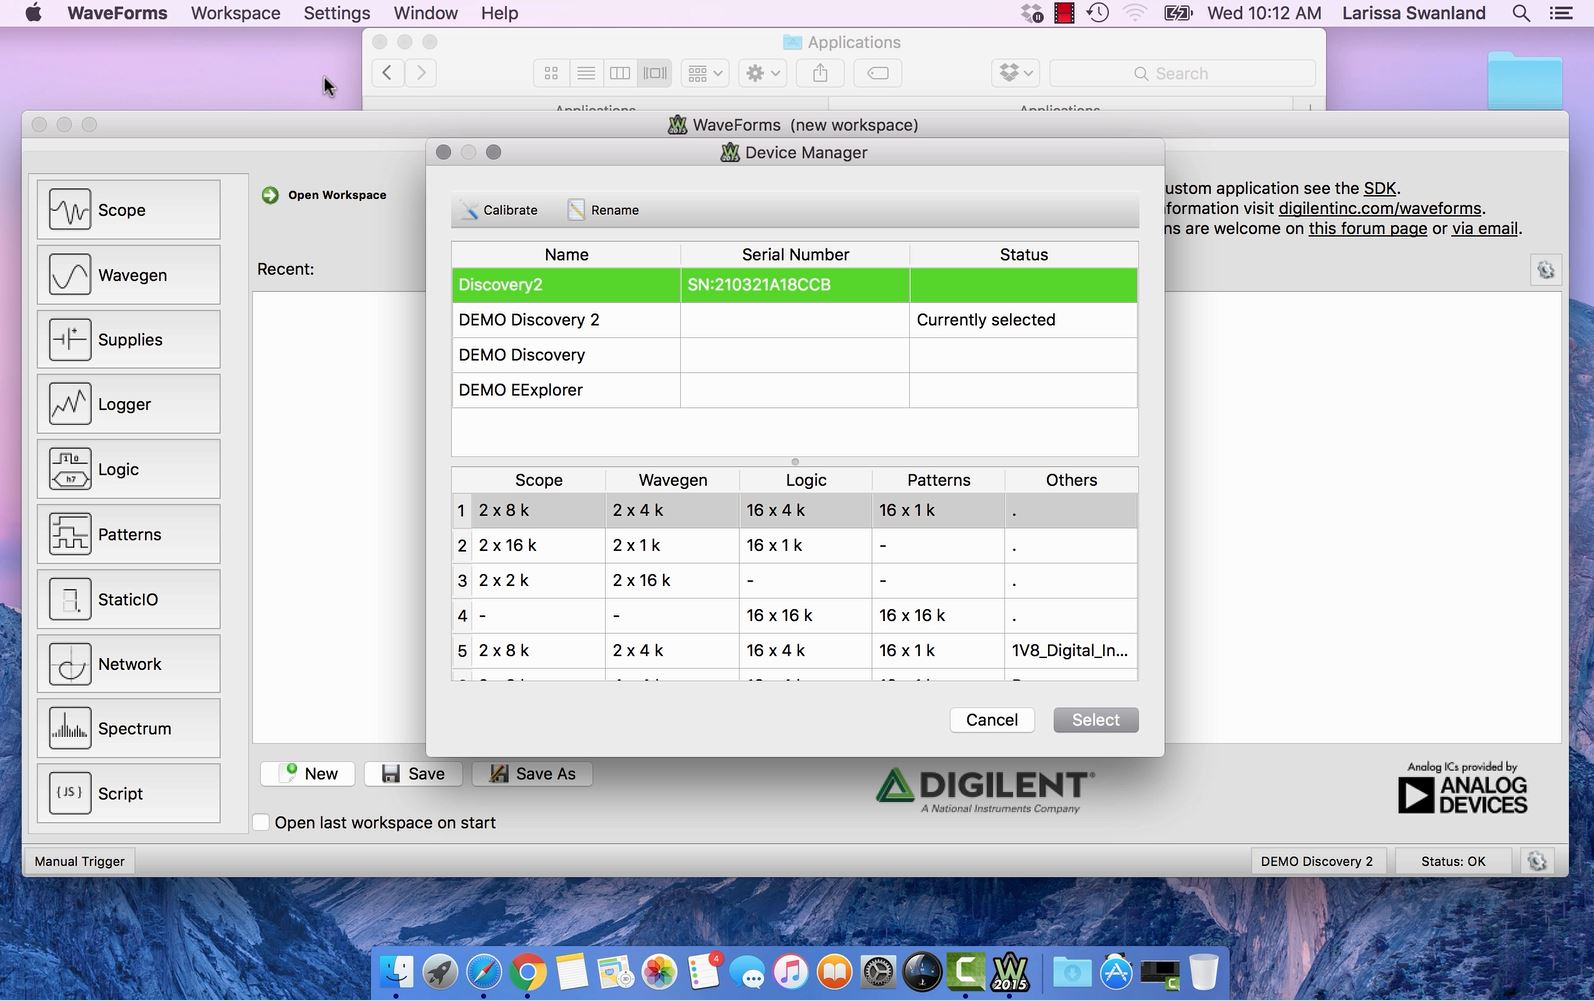Image resolution: width=1594 pixels, height=1001 pixels.
Task: Open the Help menu
Action: pyautogui.click(x=499, y=13)
